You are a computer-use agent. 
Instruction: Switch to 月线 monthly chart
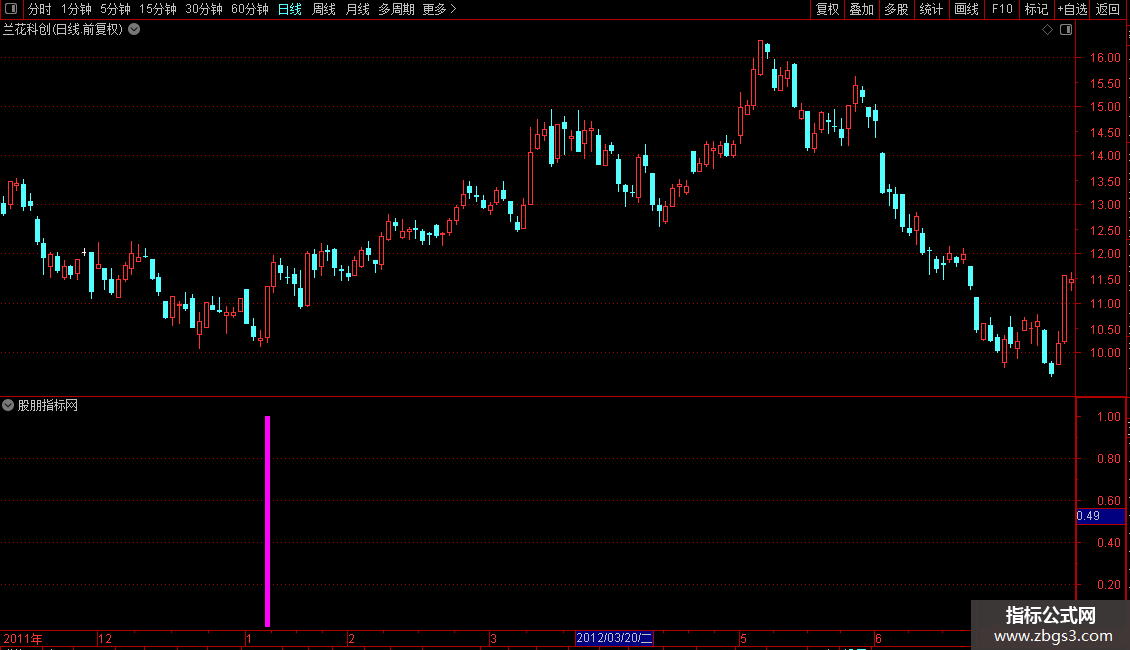pos(357,9)
